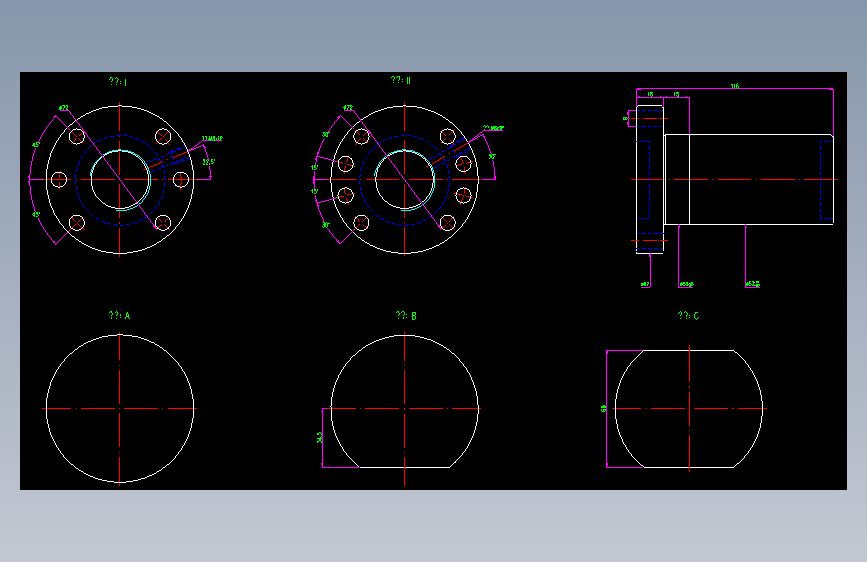This screenshot has width=867, height=562.
Task: Select the 116 length dimension text
Action: tap(734, 86)
